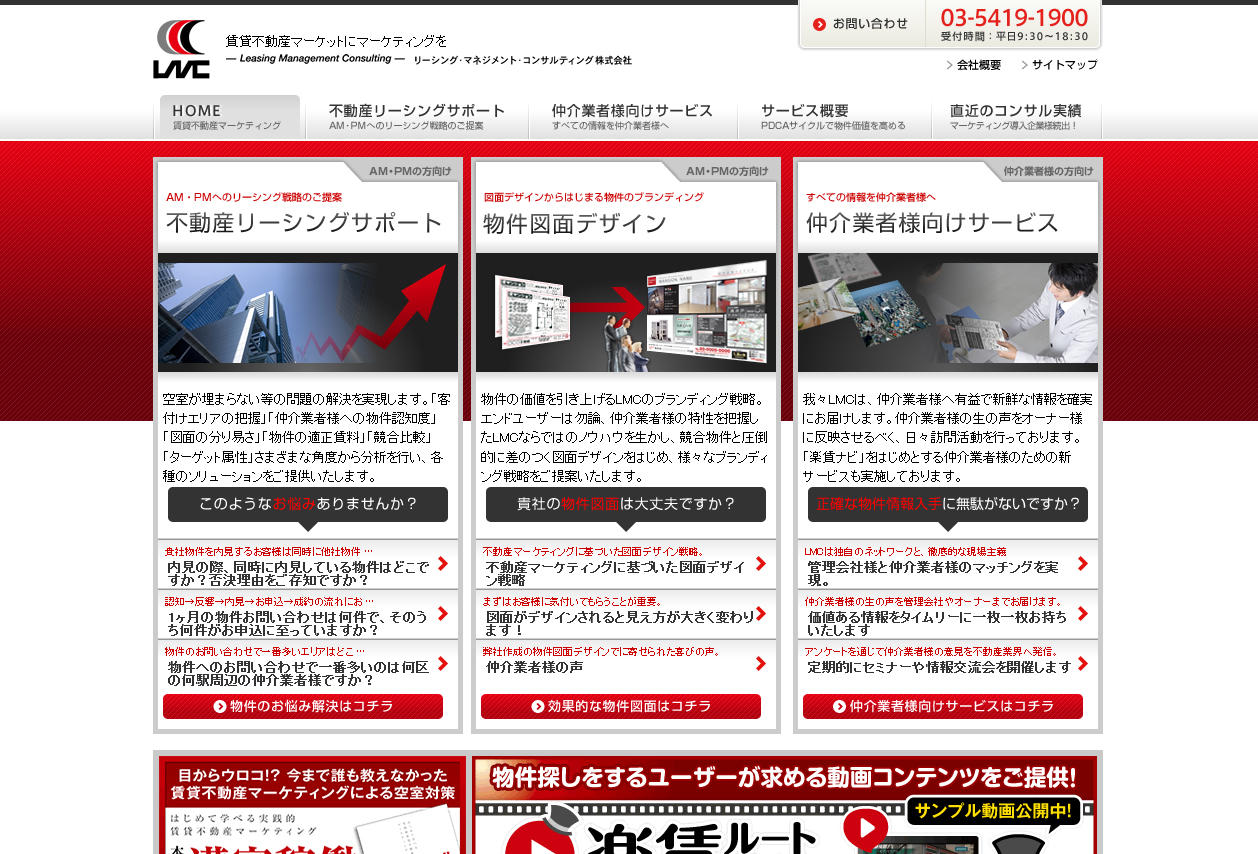Click the LMC company logo

coord(182,49)
